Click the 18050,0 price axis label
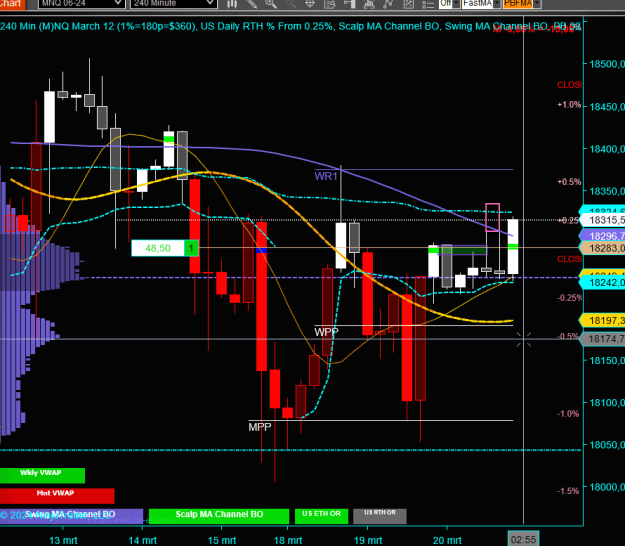 (x=607, y=445)
